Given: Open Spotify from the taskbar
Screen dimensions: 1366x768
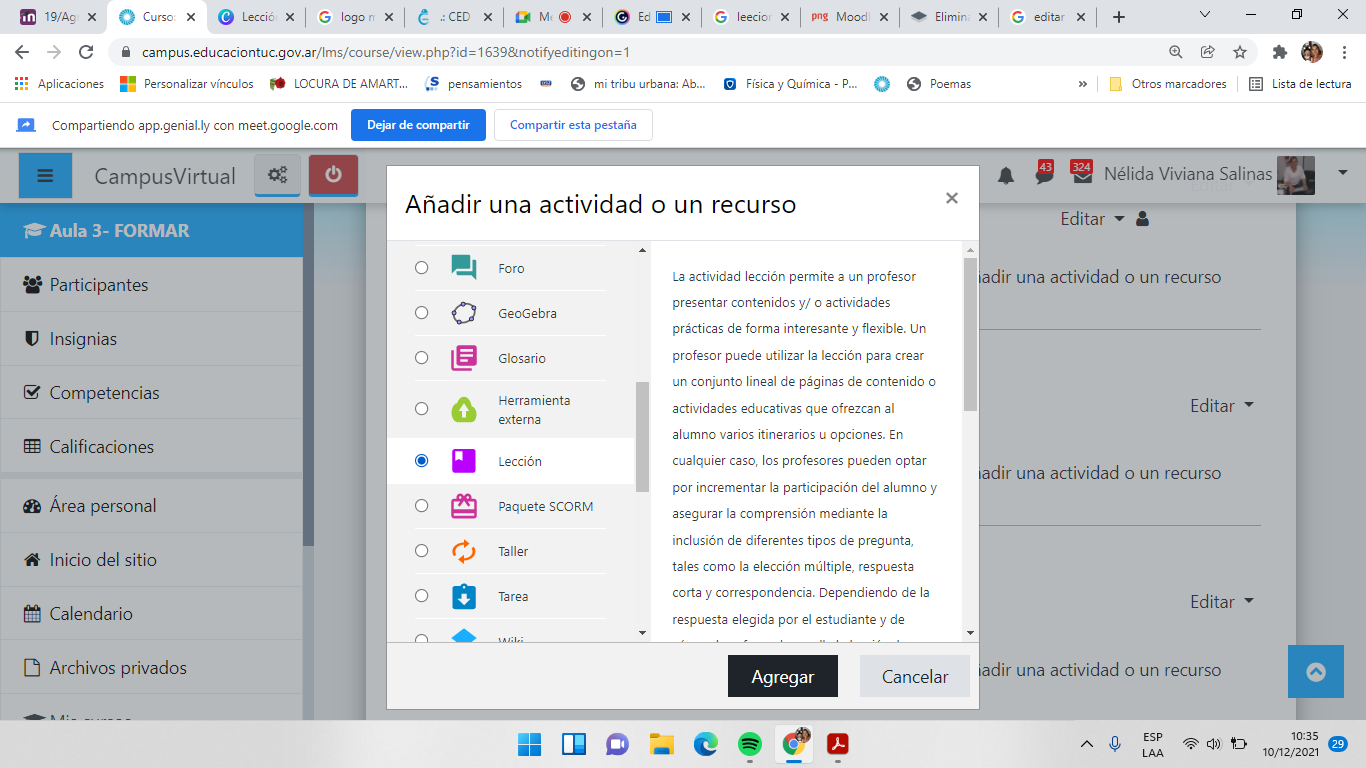Looking at the screenshot, I should pyautogui.click(x=749, y=744).
